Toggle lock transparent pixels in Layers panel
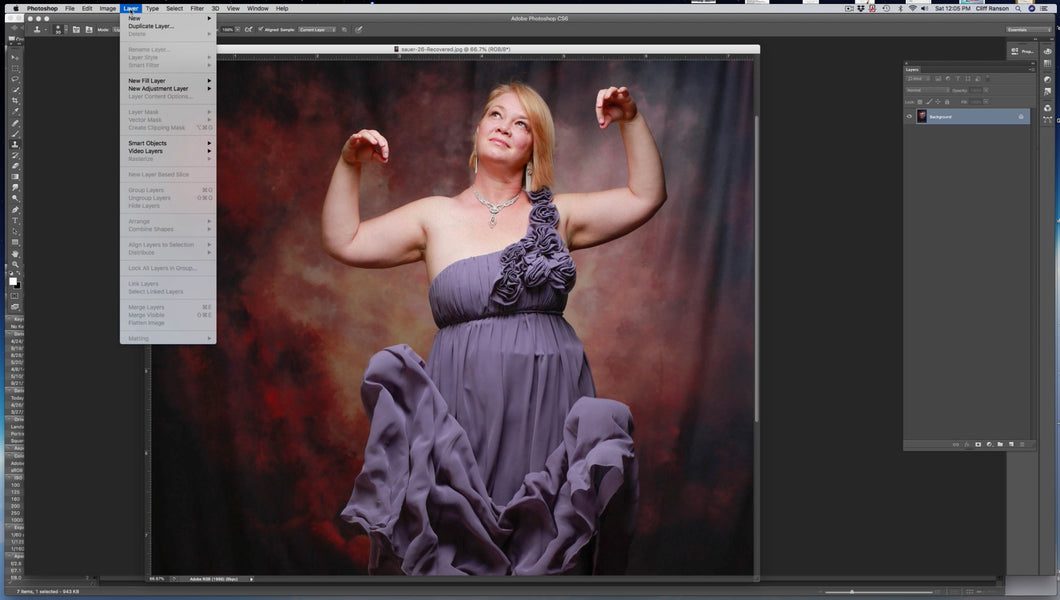Image resolution: width=1060 pixels, height=600 pixels. coord(920,102)
